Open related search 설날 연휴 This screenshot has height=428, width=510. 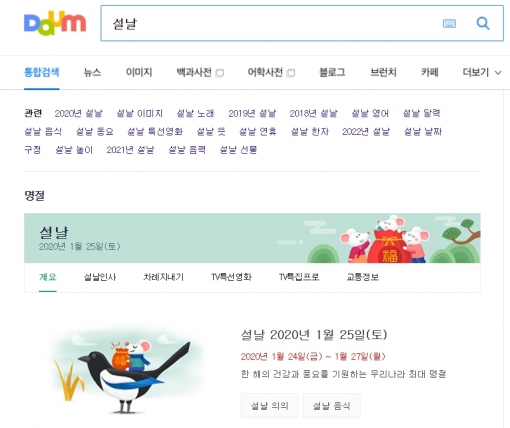(258, 132)
